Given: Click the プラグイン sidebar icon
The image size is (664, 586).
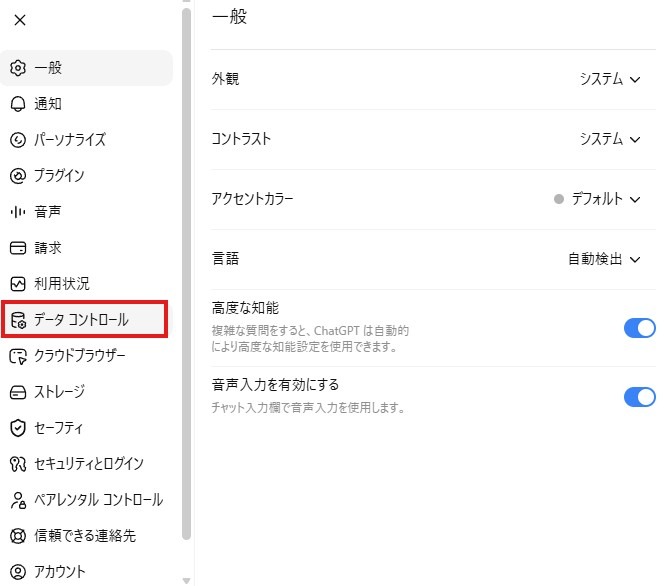Looking at the screenshot, I should [18, 176].
